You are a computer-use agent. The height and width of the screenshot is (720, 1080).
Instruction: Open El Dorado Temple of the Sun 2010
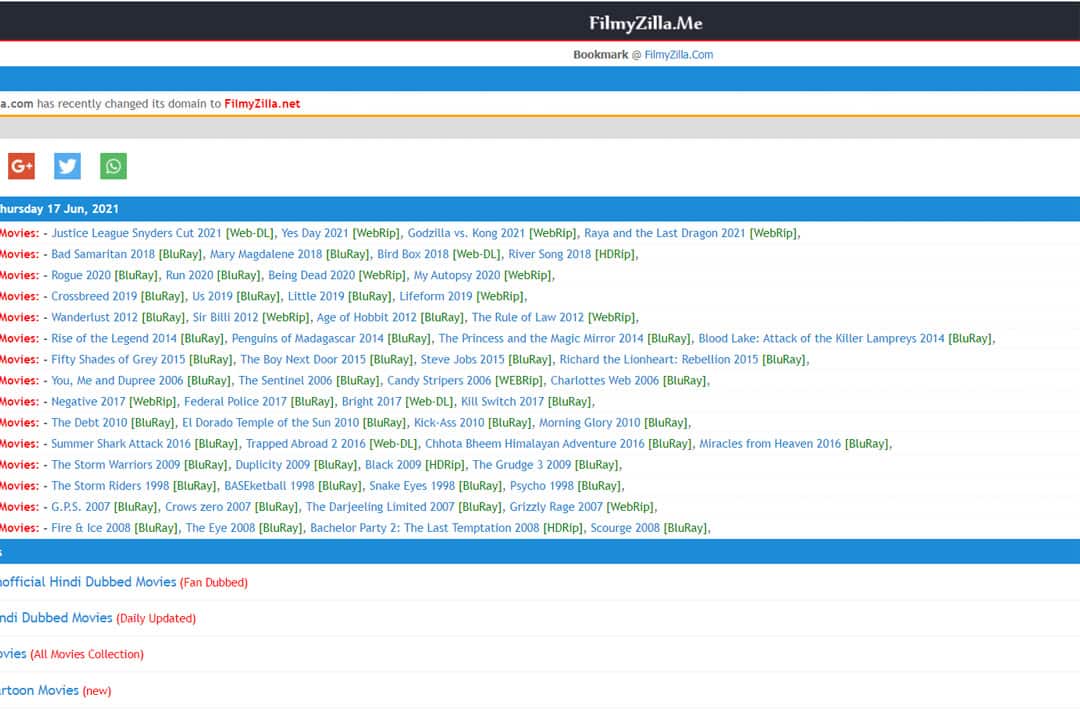click(271, 422)
